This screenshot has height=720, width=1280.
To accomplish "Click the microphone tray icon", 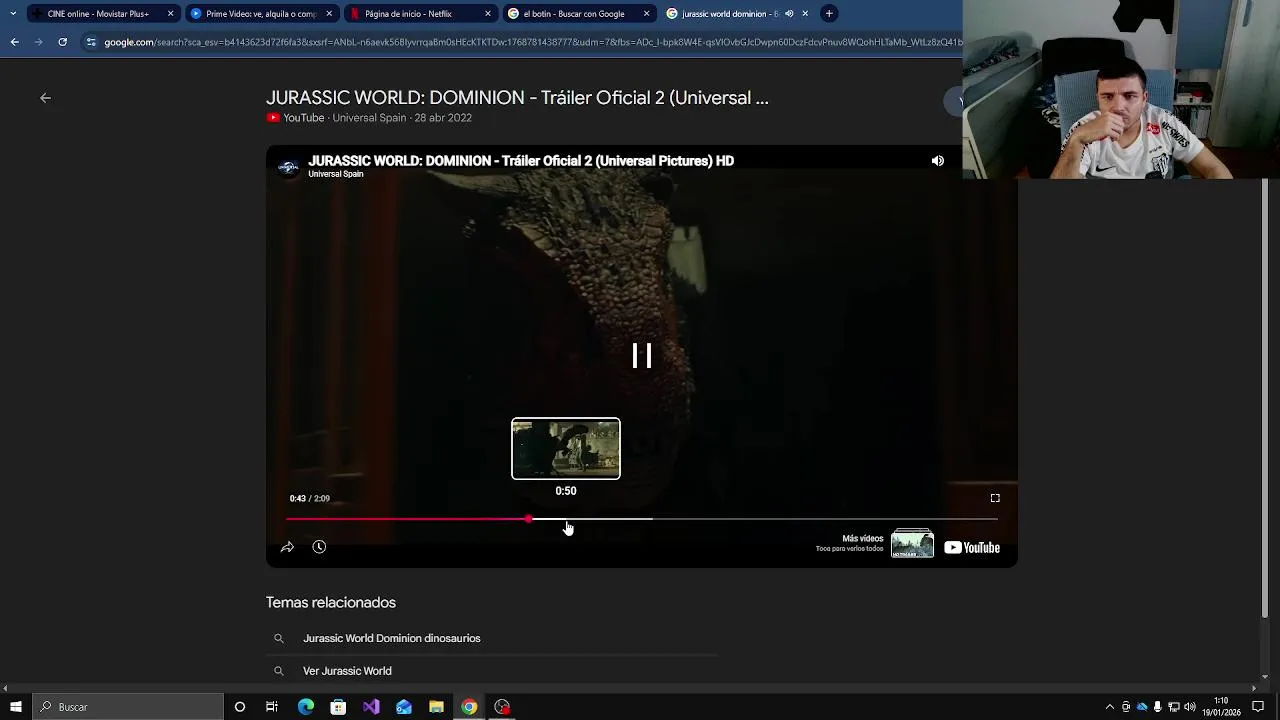I will (1158, 707).
